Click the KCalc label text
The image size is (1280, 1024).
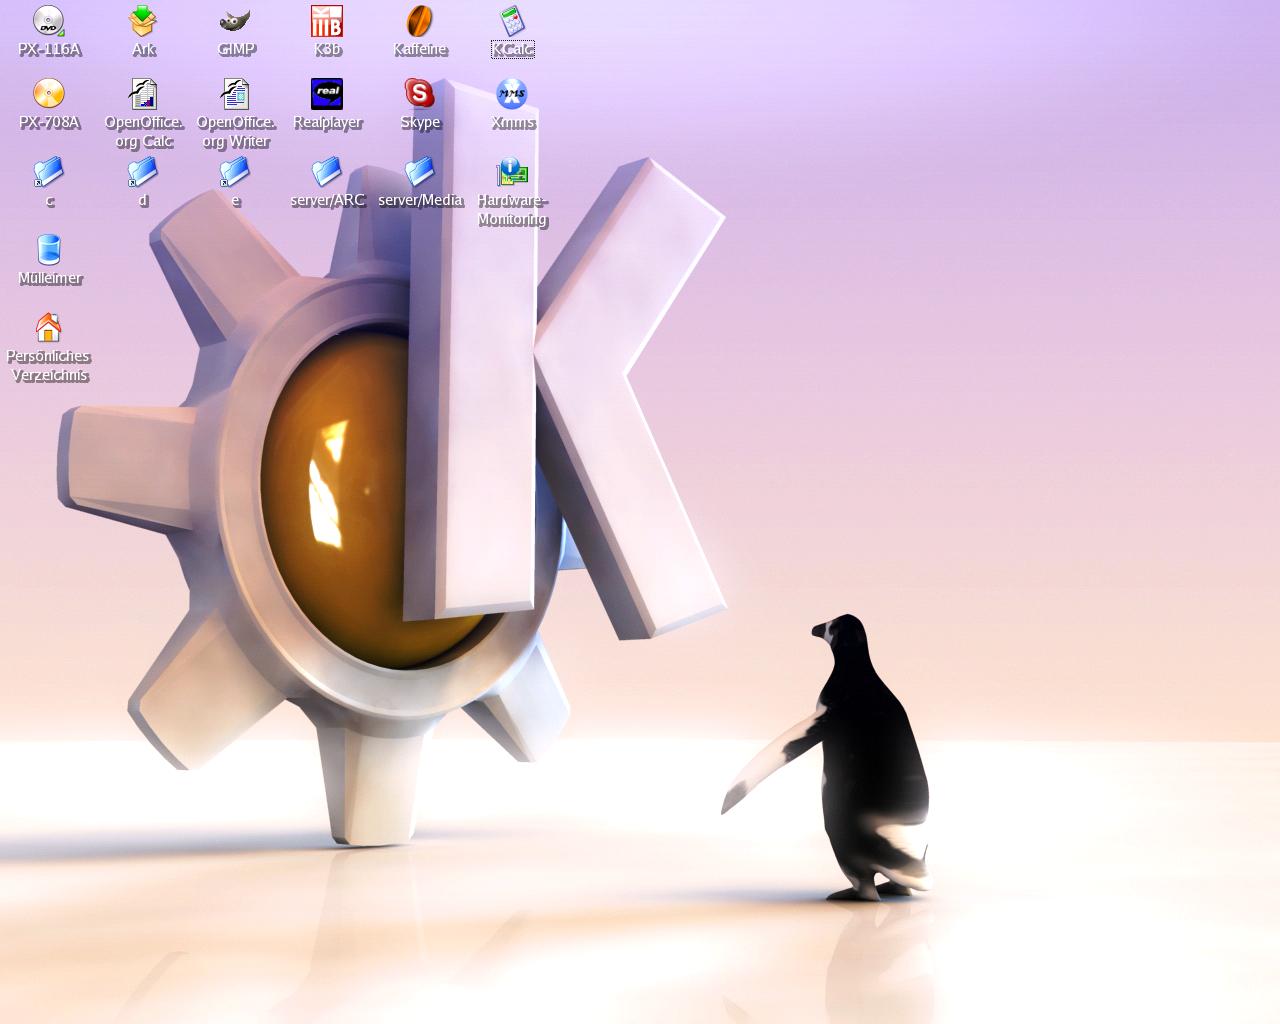(513, 49)
